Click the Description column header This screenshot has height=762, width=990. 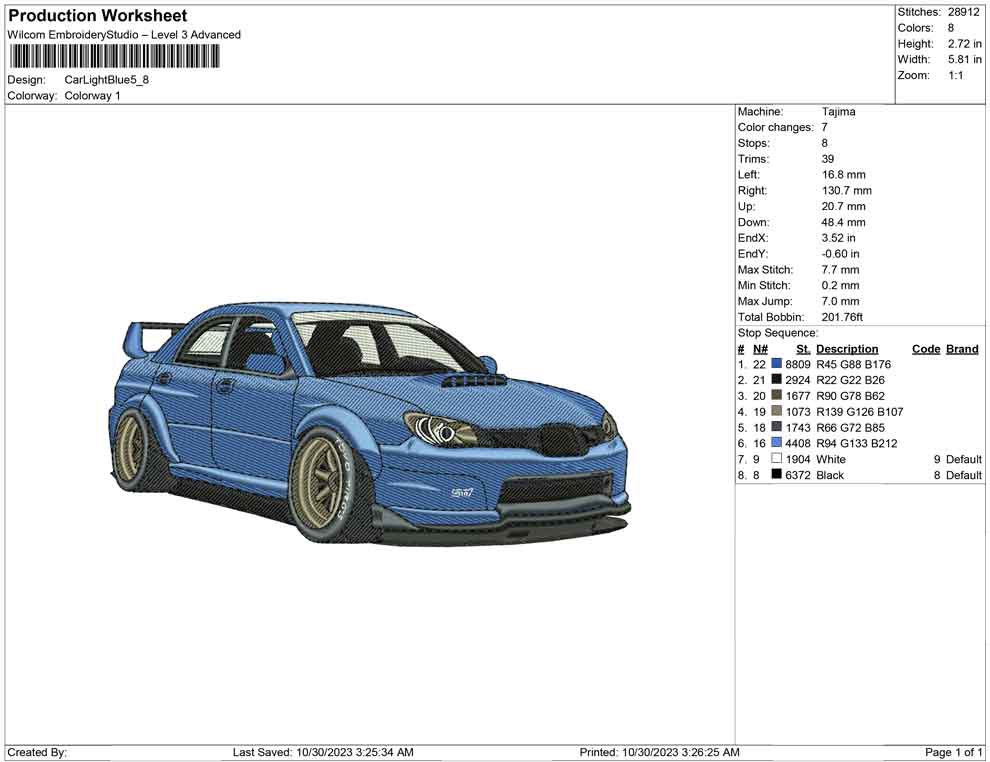[846, 349]
